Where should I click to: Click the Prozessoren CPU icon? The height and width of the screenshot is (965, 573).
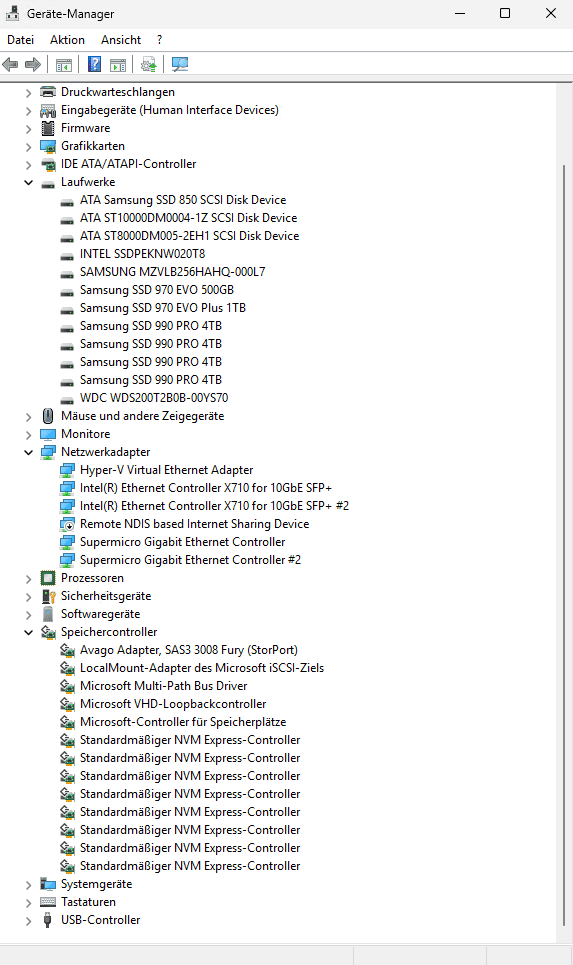tap(48, 578)
